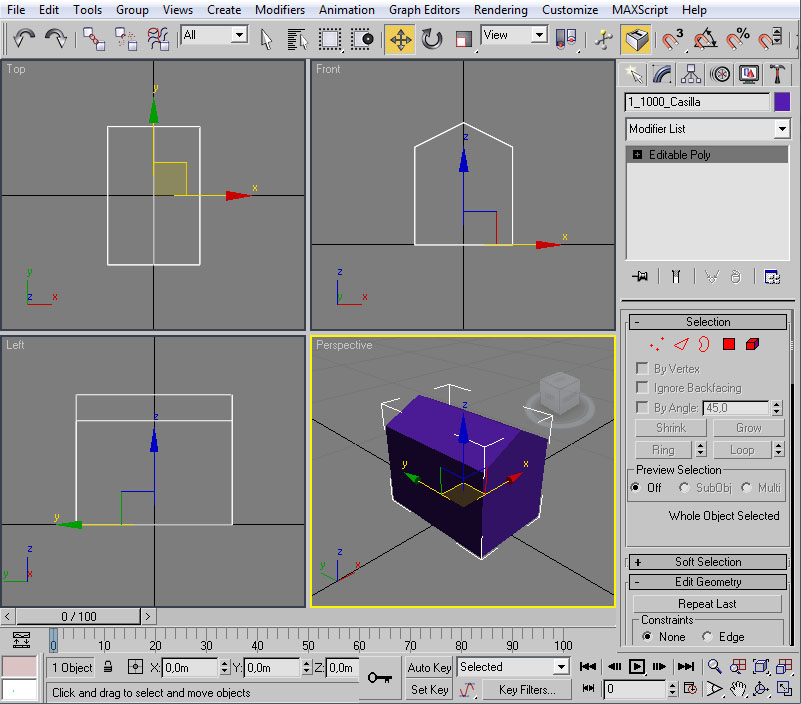This screenshot has width=801, height=704.
Task: Enable the Ignore Backfacing checkbox
Action: 642,388
